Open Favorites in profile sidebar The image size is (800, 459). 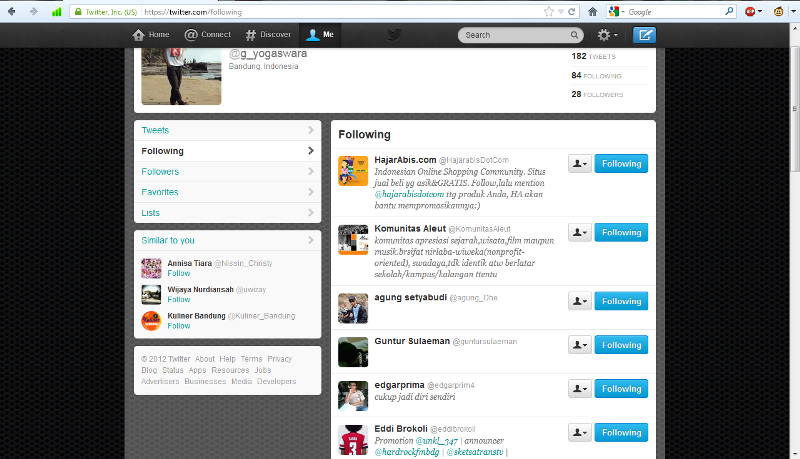pos(228,192)
